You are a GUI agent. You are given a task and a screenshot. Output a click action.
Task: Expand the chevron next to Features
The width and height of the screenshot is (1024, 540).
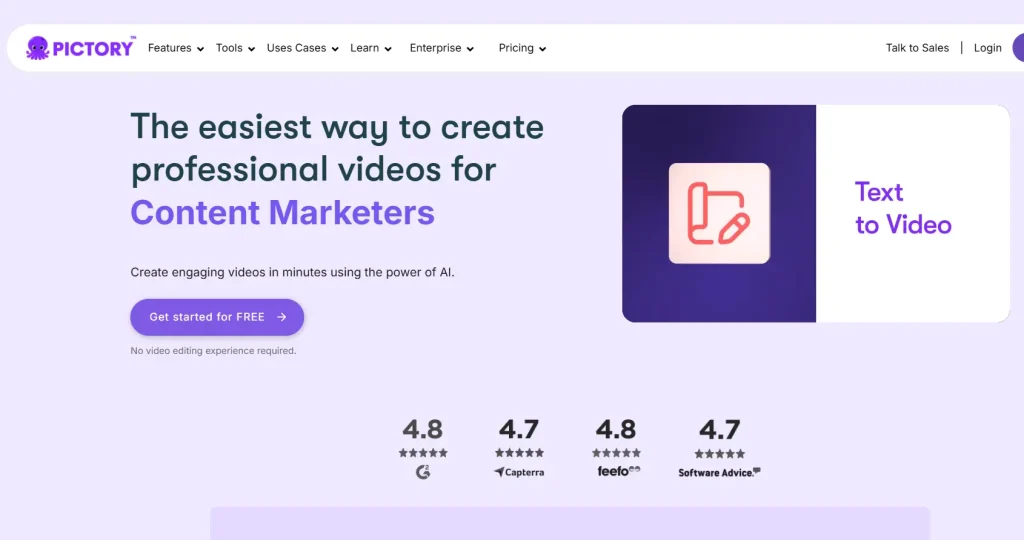coord(200,49)
